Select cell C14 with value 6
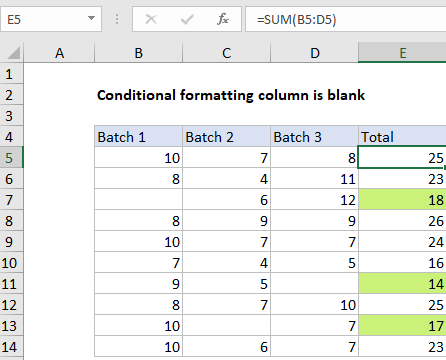 (x=227, y=347)
